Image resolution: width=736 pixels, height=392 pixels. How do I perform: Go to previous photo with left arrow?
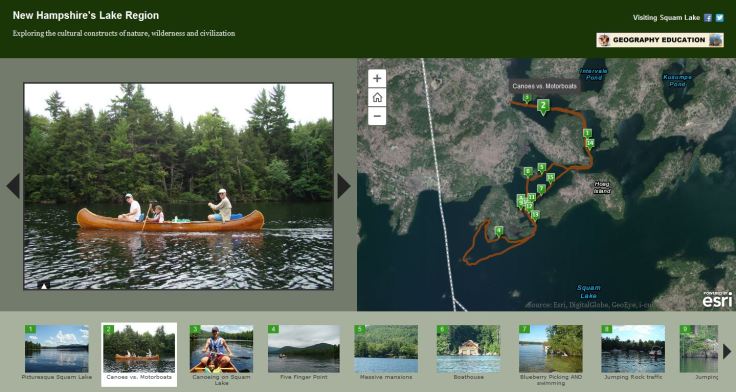pyautogui.click(x=13, y=186)
